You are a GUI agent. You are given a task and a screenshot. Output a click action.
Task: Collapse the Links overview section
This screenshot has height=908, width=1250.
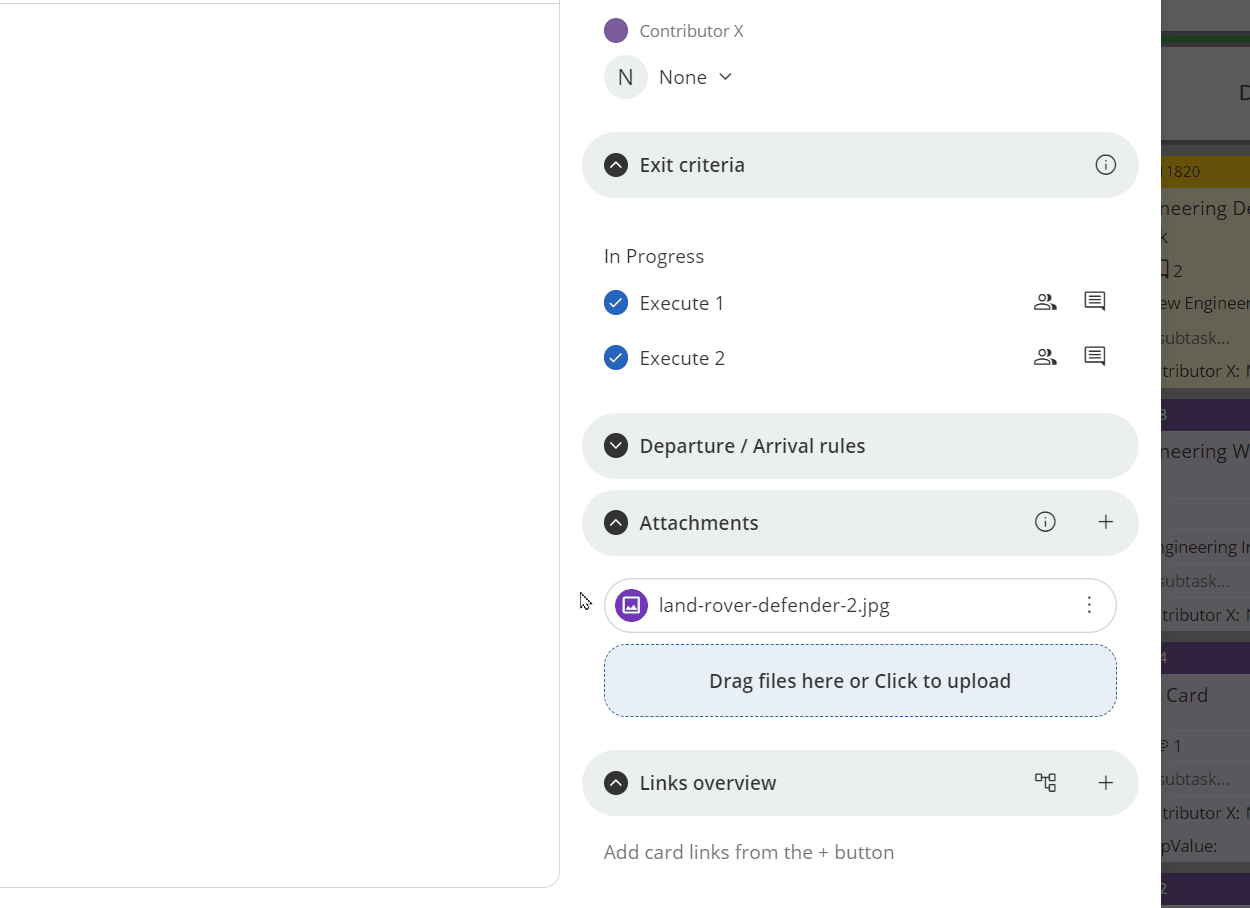(616, 783)
